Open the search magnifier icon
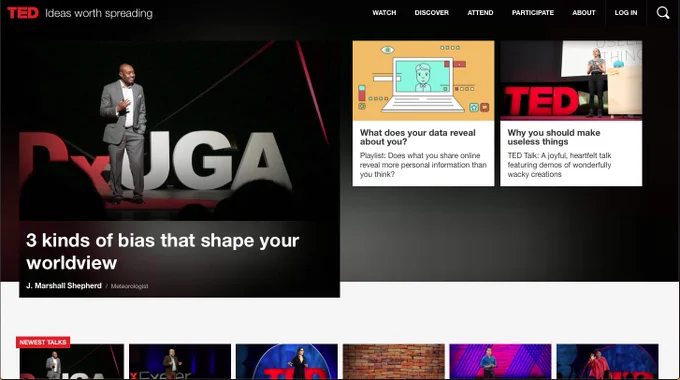 [663, 13]
